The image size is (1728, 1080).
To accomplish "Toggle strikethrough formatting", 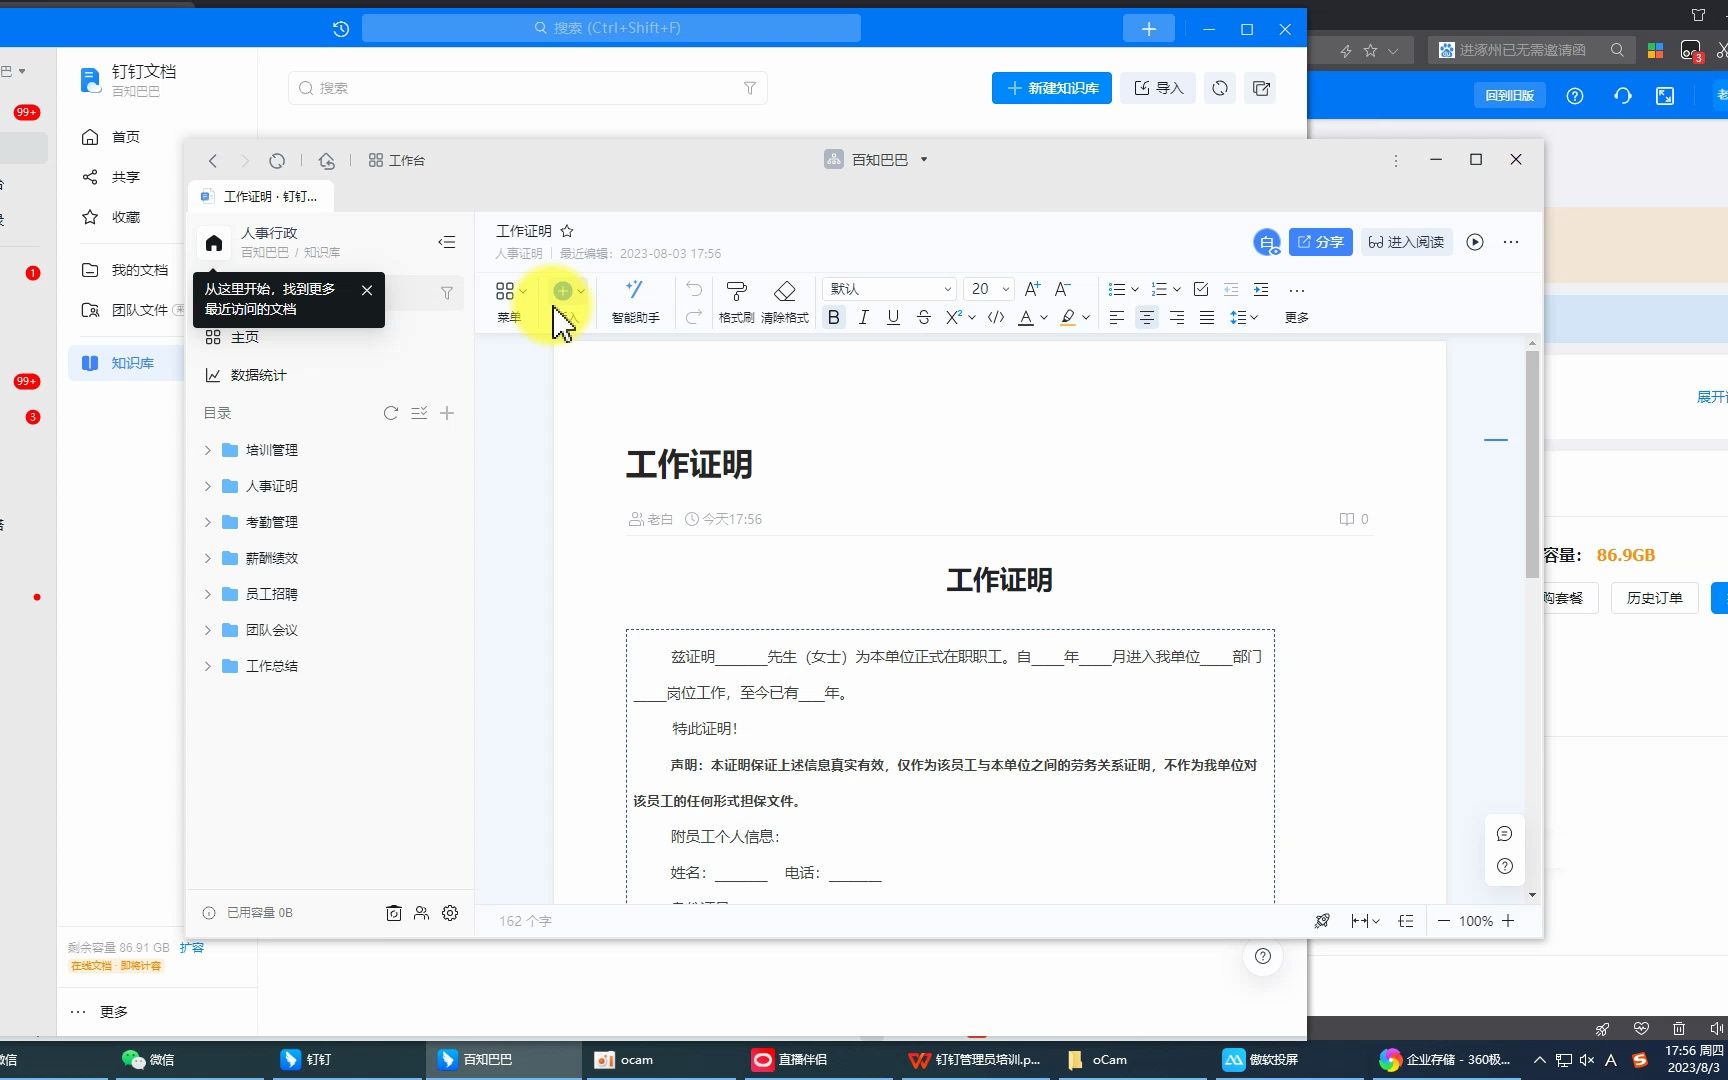I will tap(924, 317).
